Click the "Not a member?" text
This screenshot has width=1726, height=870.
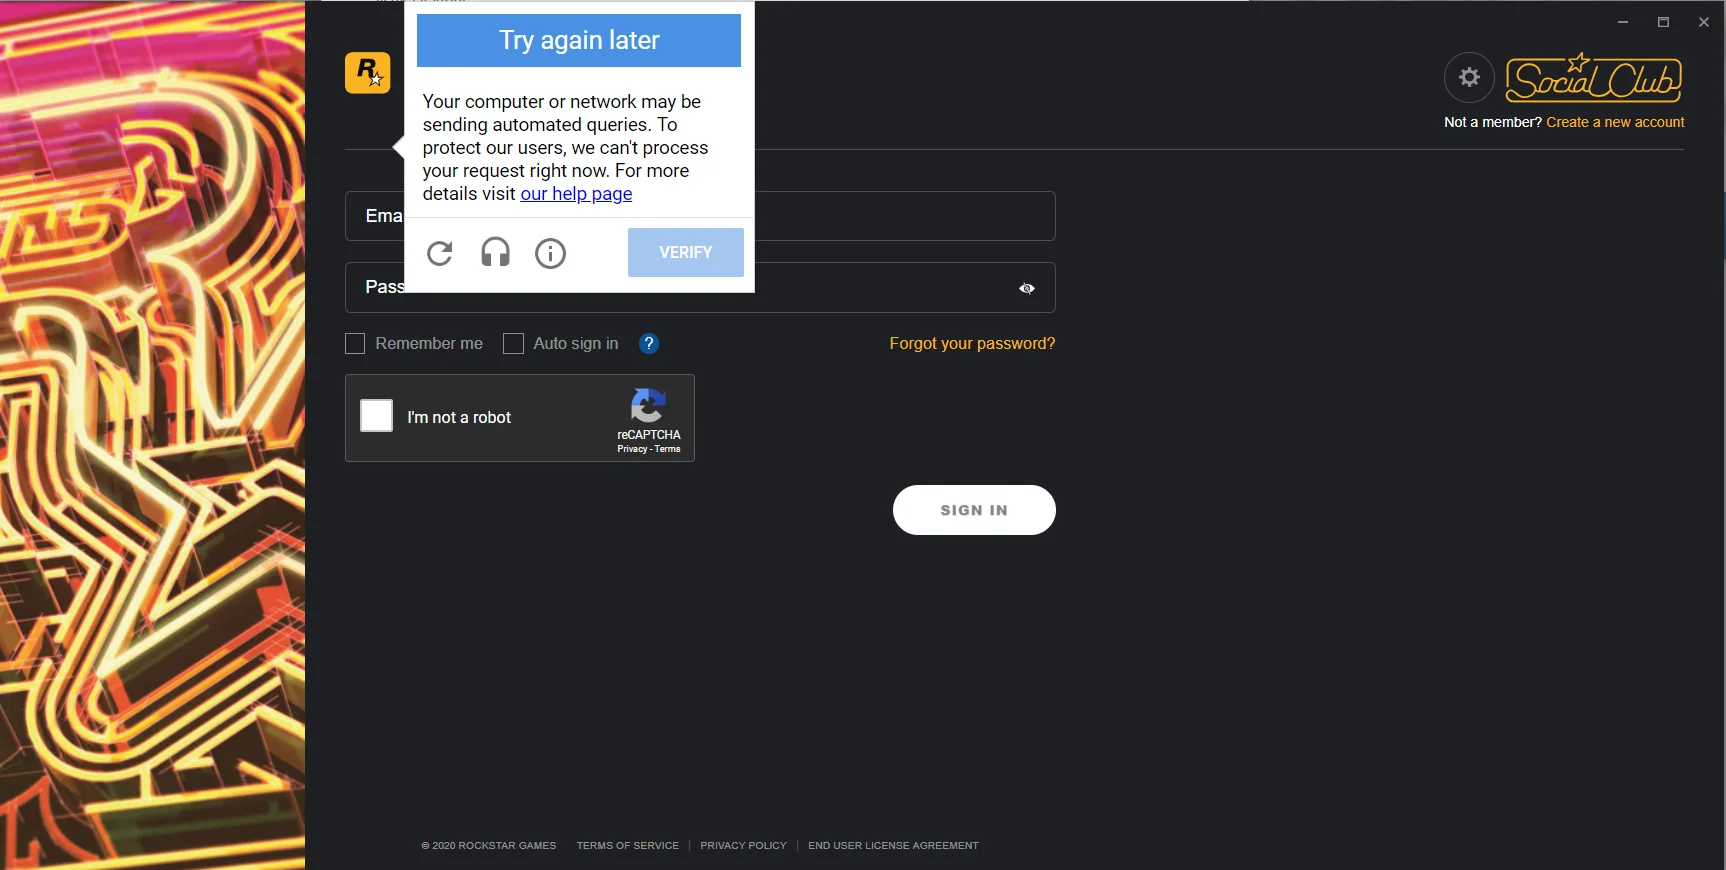click(x=1493, y=122)
